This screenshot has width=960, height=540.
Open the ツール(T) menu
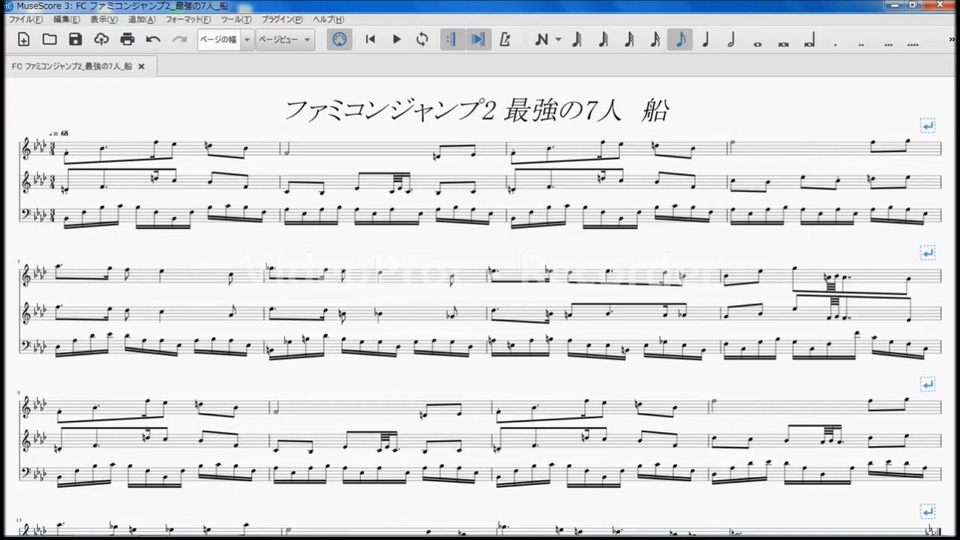[236, 20]
